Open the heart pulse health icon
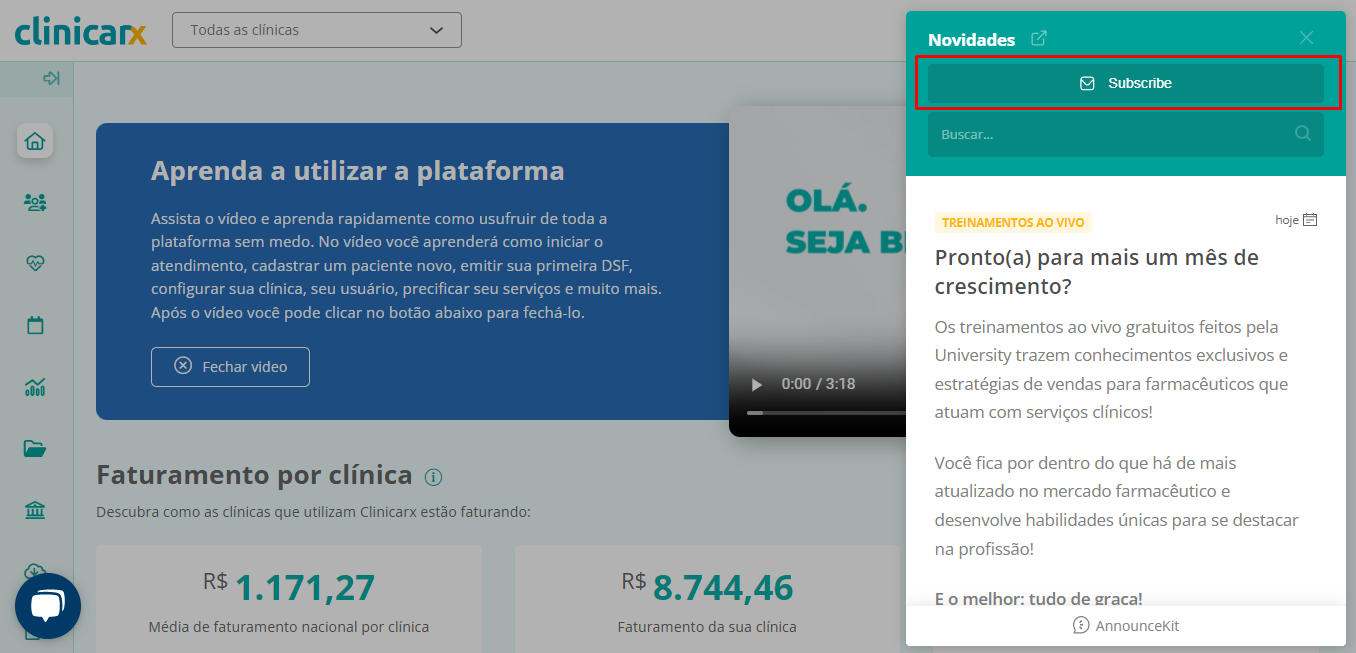This screenshot has height=653, width=1356. coord(35,263)
